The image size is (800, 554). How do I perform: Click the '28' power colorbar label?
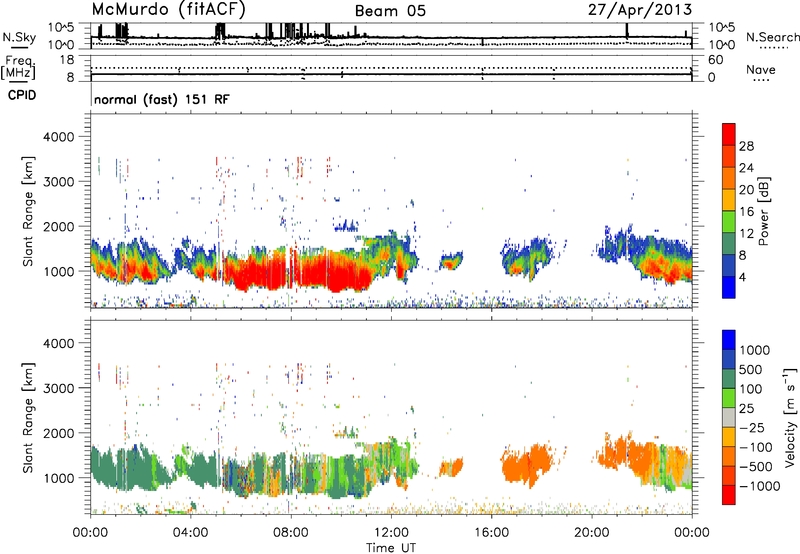coord(746,146)
